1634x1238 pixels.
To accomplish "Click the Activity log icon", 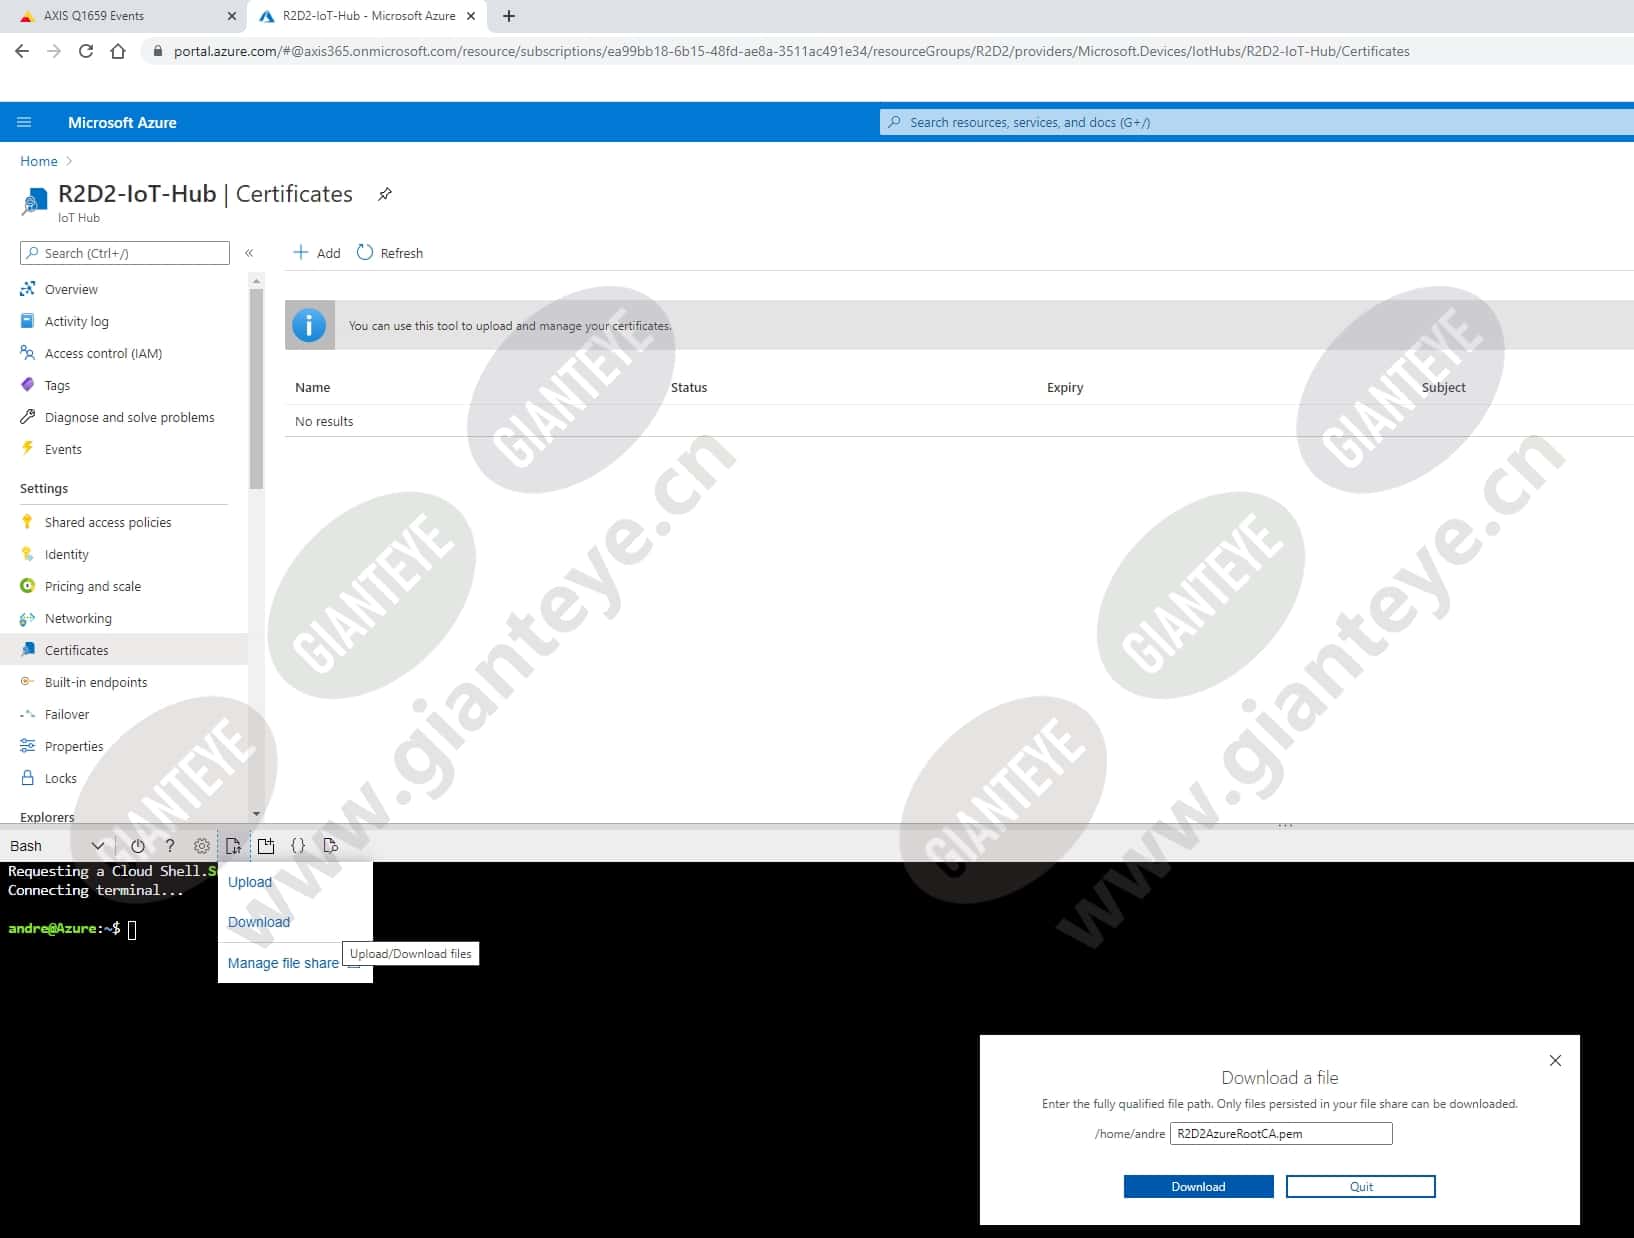I will [x=28, y=321].
